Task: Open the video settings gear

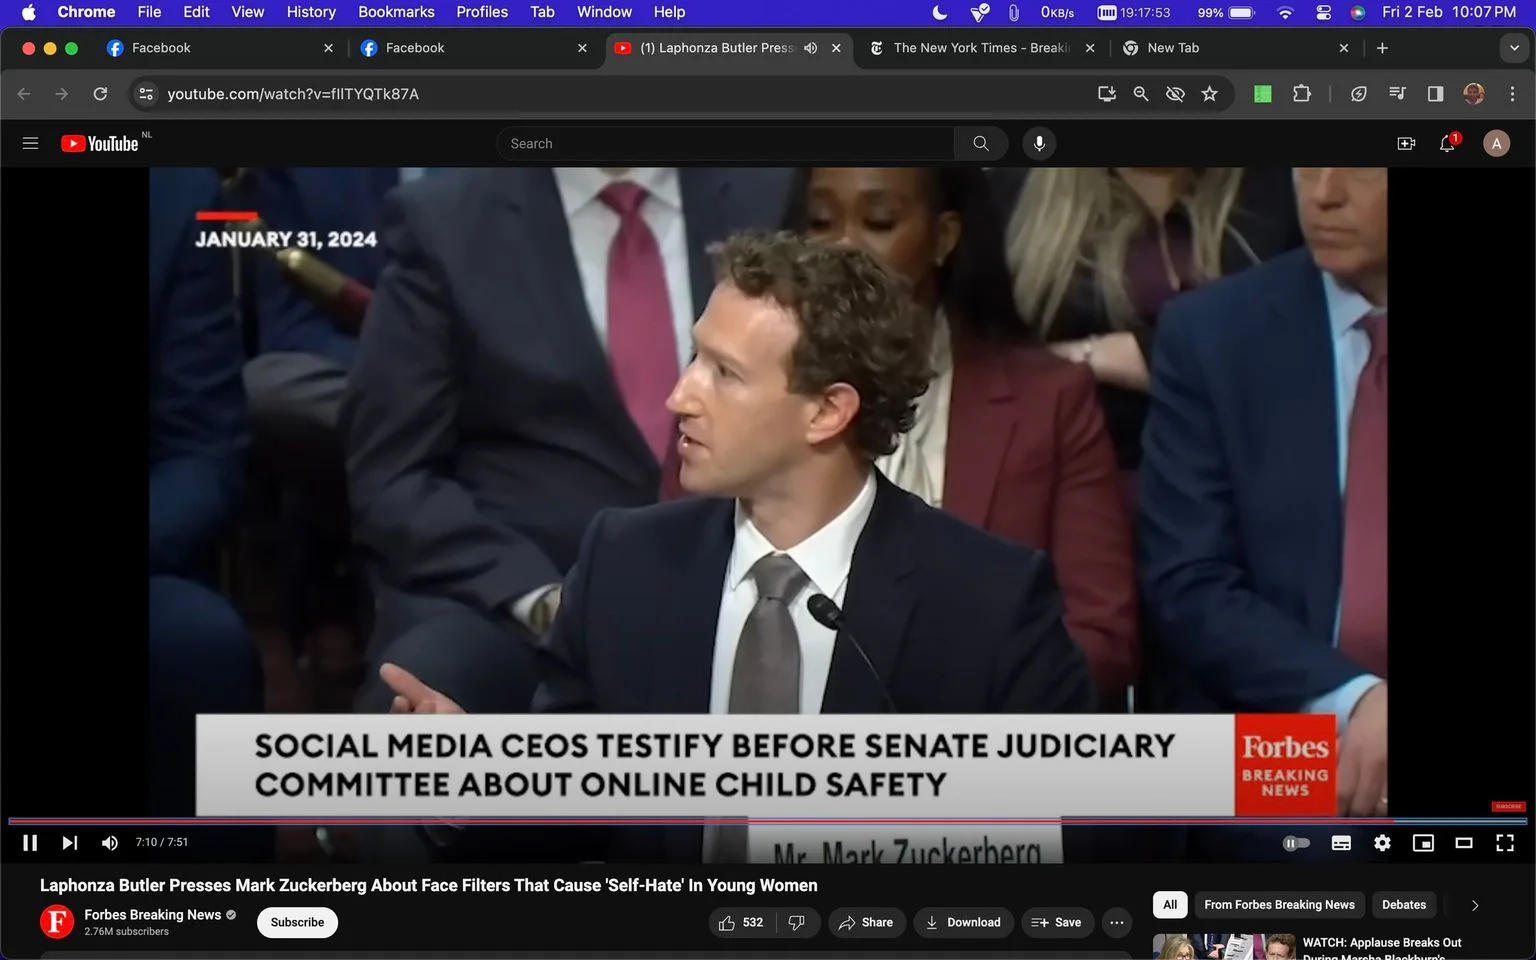Action: (x=1382, y=843)
